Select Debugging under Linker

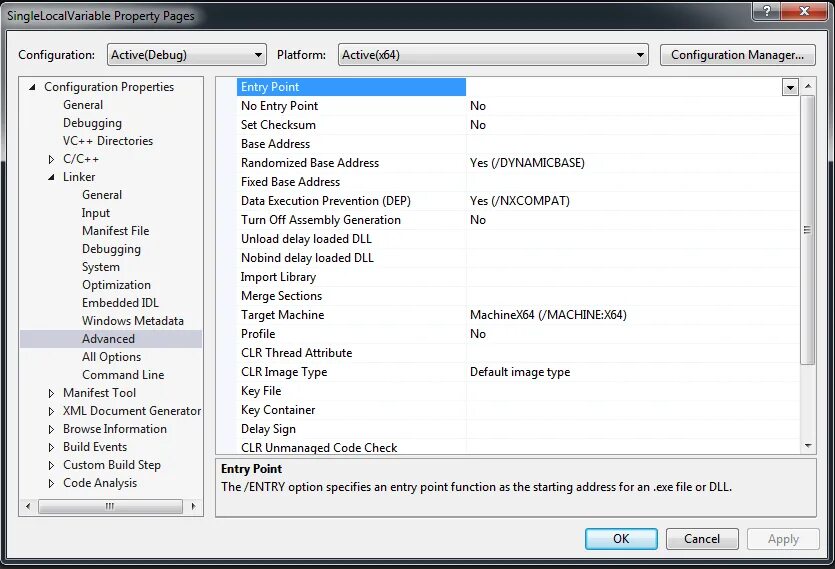[x=111, y=249]
